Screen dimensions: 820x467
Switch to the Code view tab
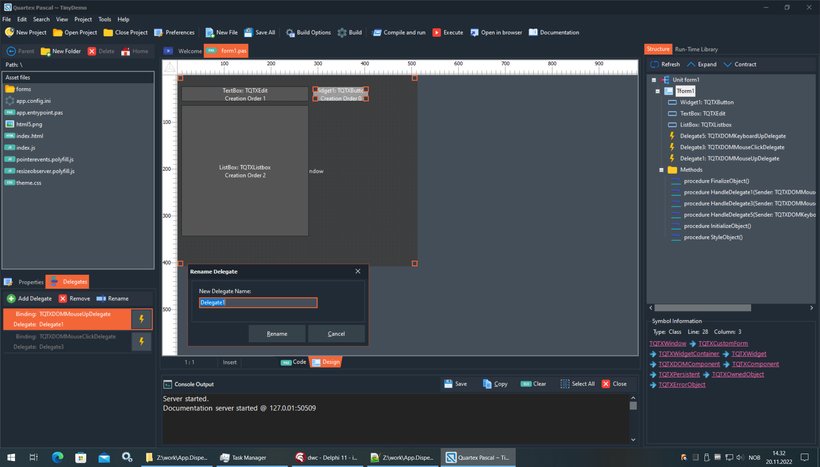(x=293, y=362)
